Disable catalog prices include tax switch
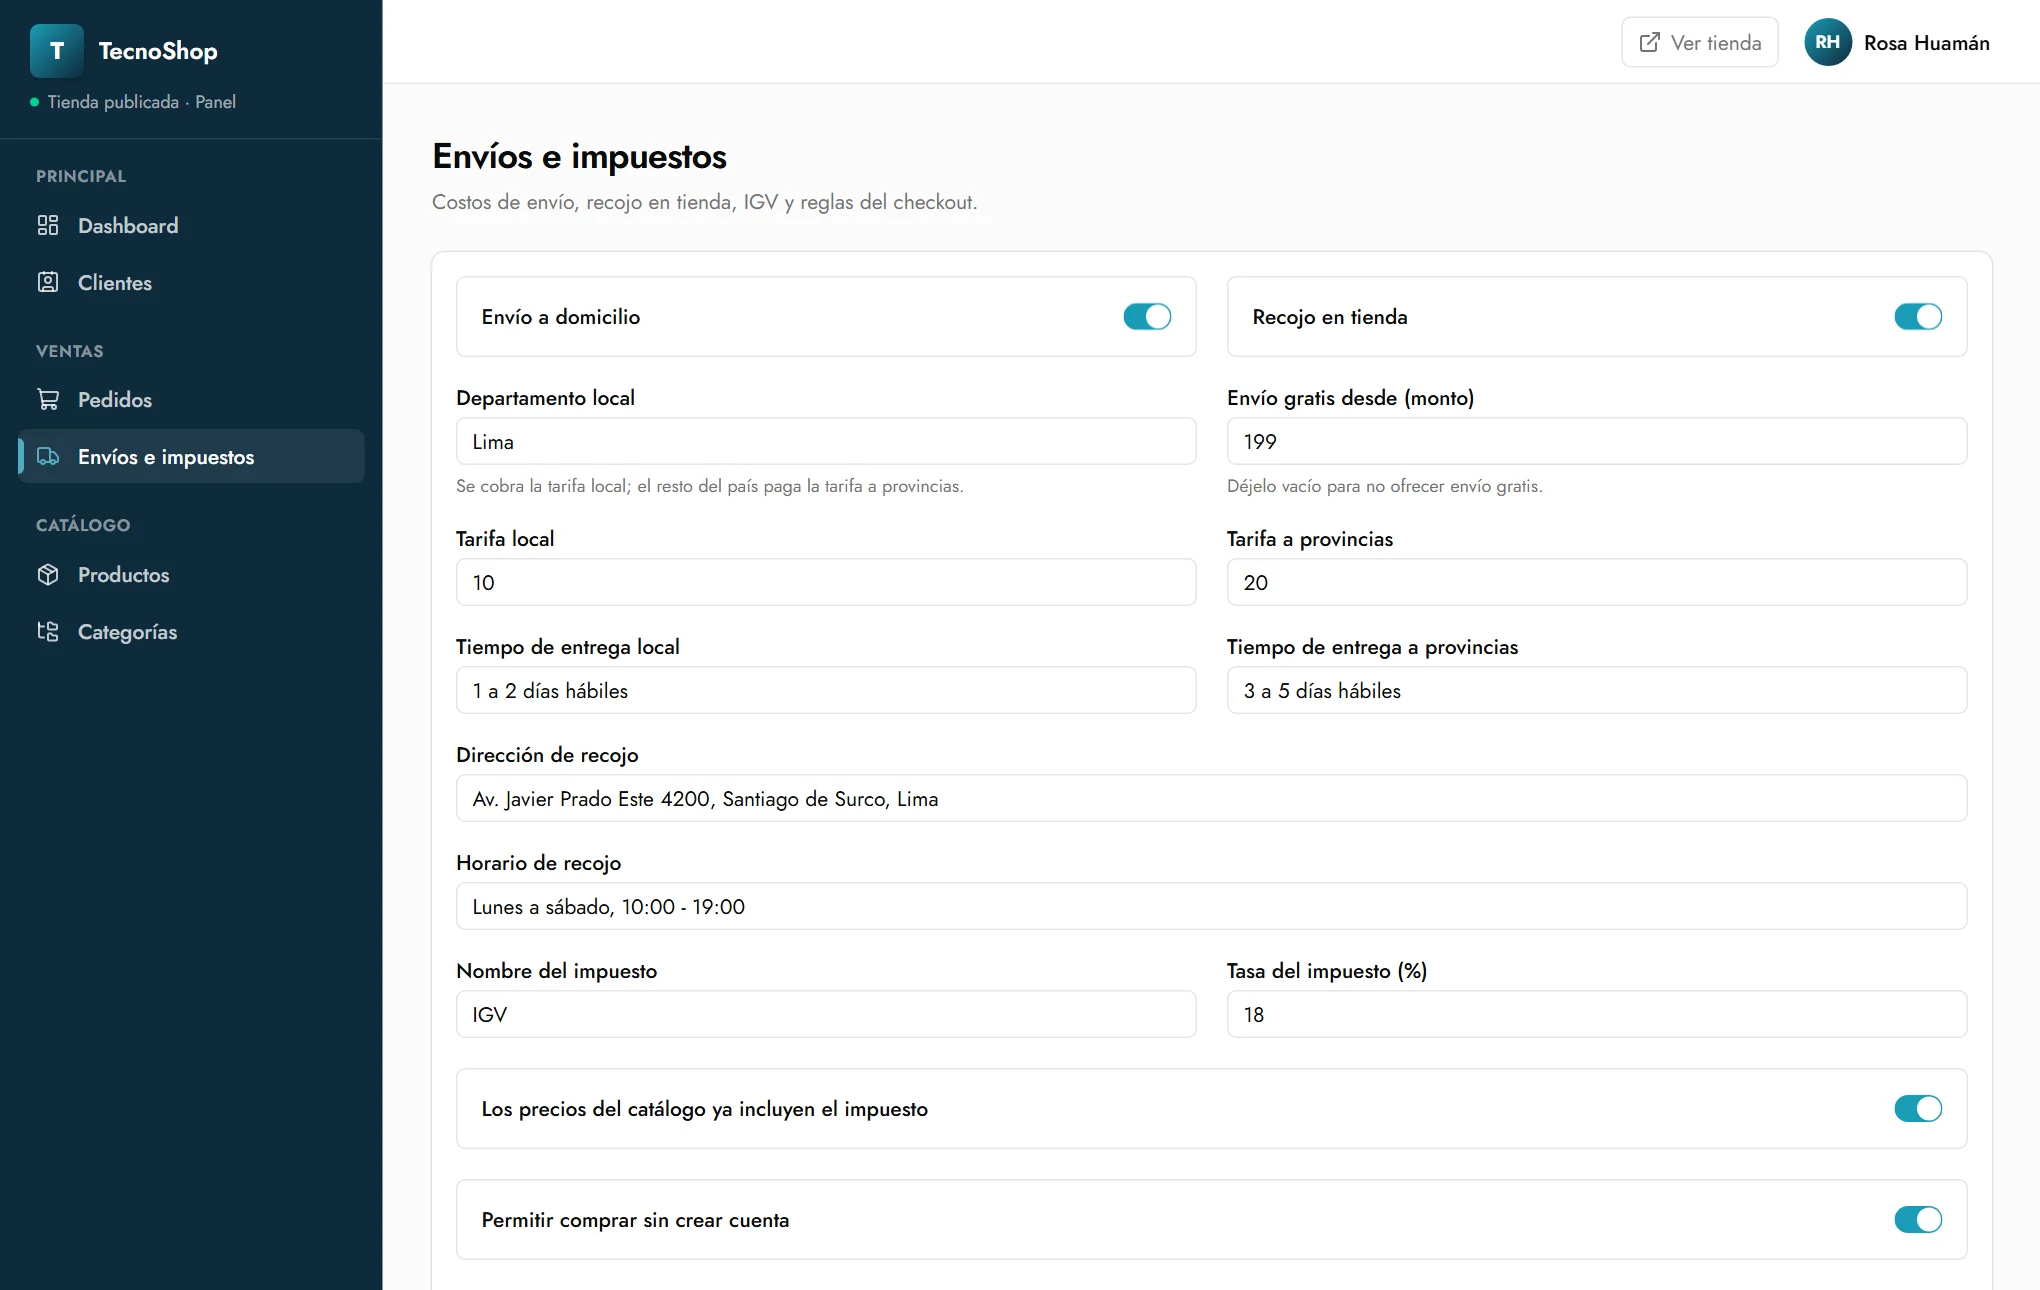2040x1290 pixels. pyautogui.click(x=1918, y=1109)
